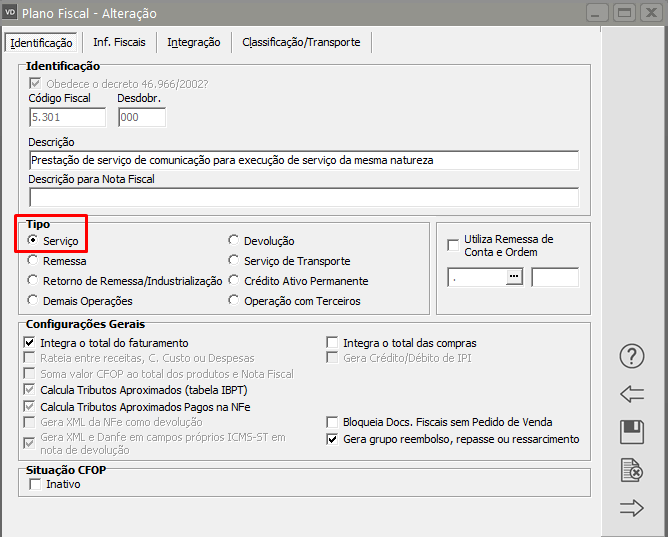Image resolution: width=668 pixels, height=537 pixels.
Task: Select Crédito Ativo Permanente option
Action: 234,281
